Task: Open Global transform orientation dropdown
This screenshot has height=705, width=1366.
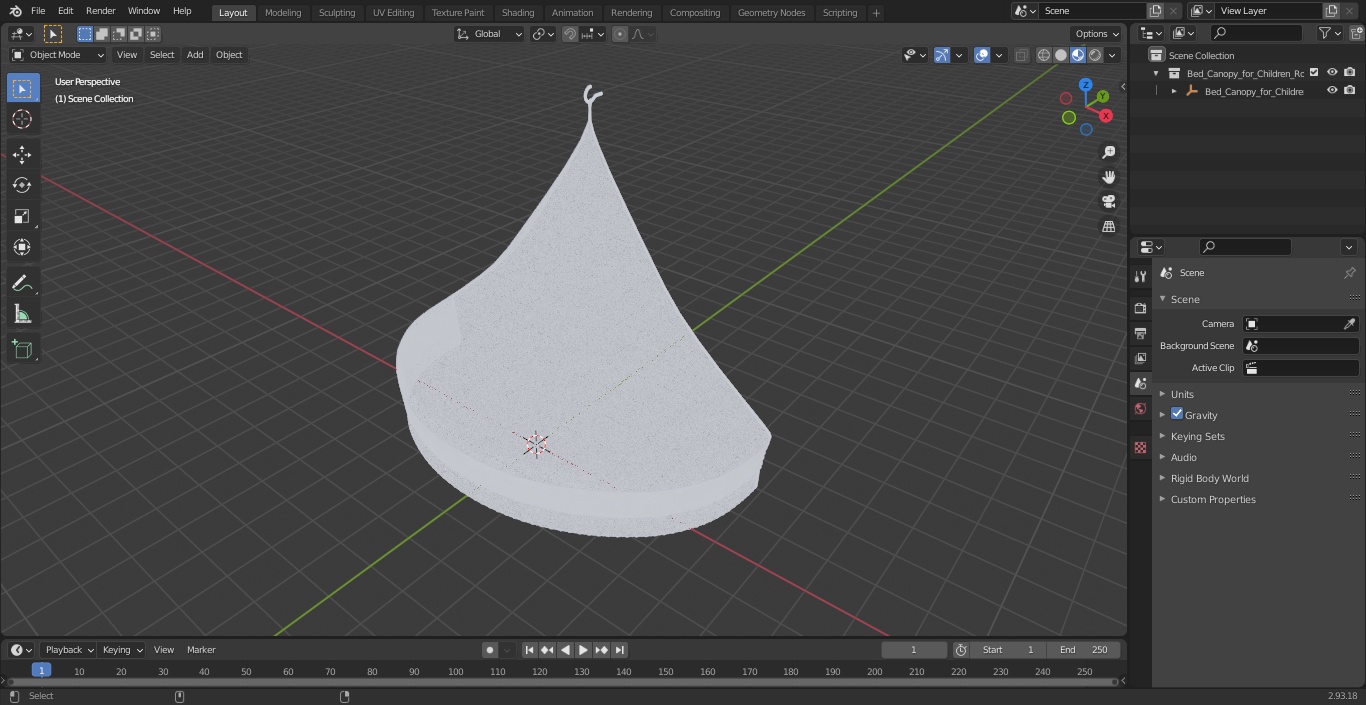Action: coord(490,34)
